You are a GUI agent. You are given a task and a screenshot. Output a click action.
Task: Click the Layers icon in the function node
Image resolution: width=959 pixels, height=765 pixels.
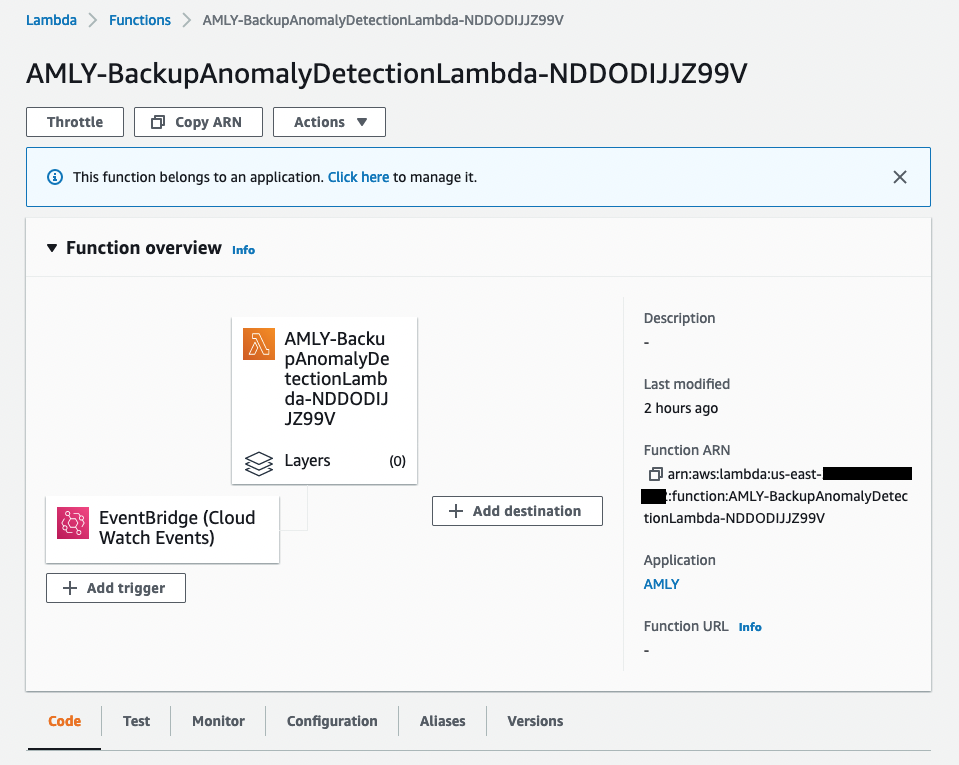259,461
